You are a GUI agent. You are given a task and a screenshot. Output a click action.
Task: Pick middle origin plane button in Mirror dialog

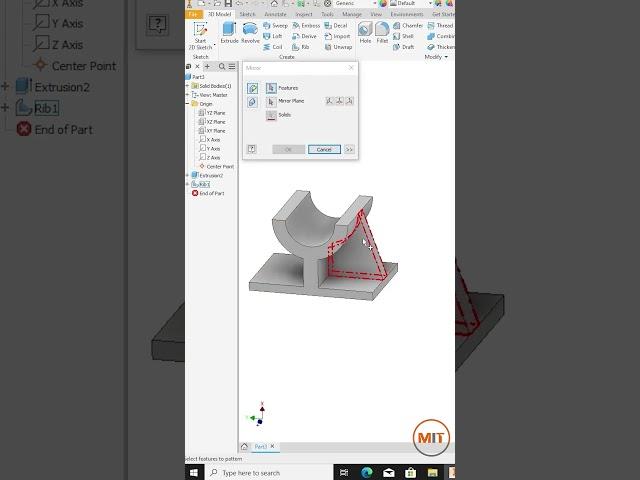point(340,101)
